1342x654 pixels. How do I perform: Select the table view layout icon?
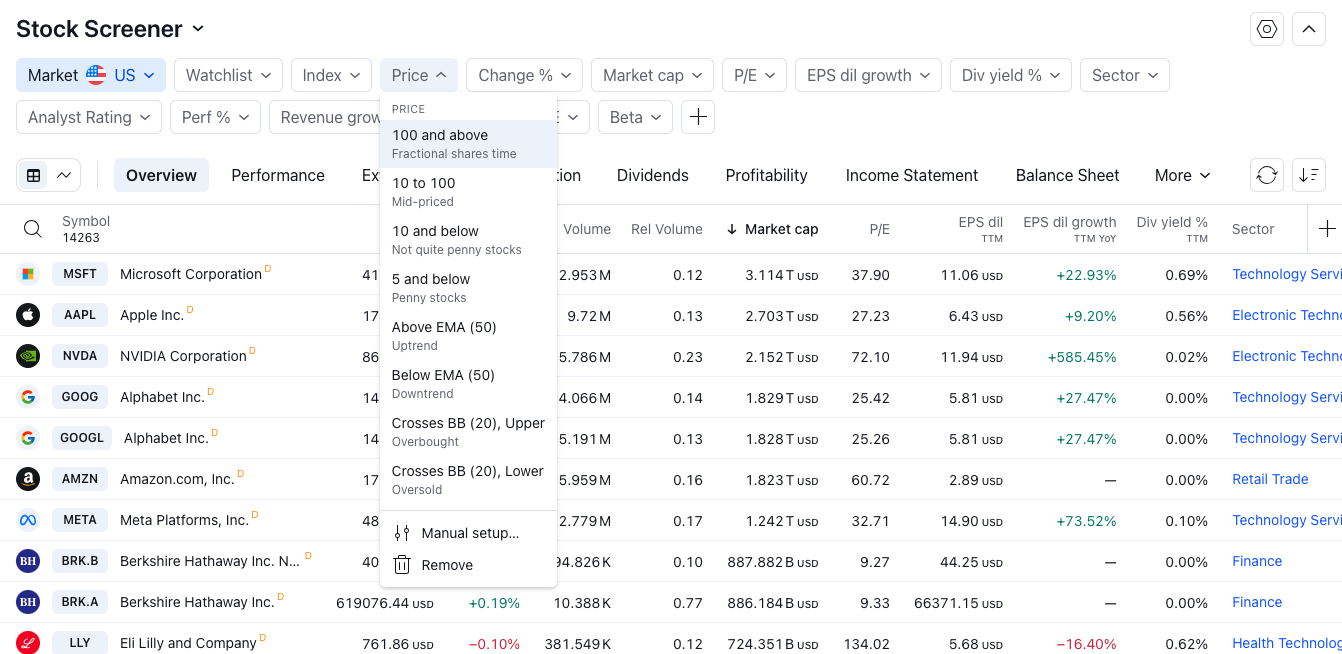[34, 175]
